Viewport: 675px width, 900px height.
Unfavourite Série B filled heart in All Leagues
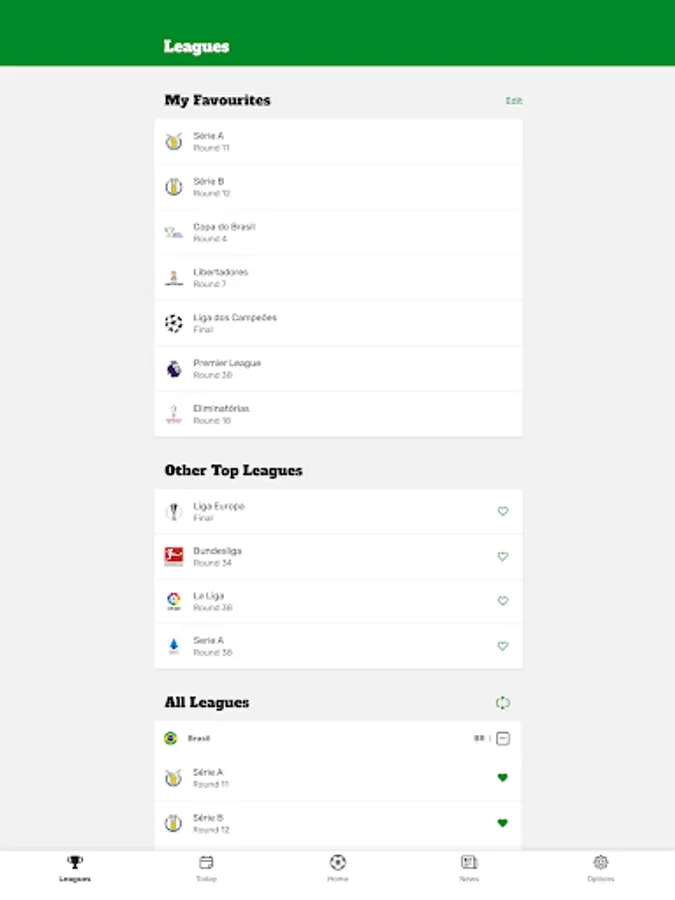point(502,823)
